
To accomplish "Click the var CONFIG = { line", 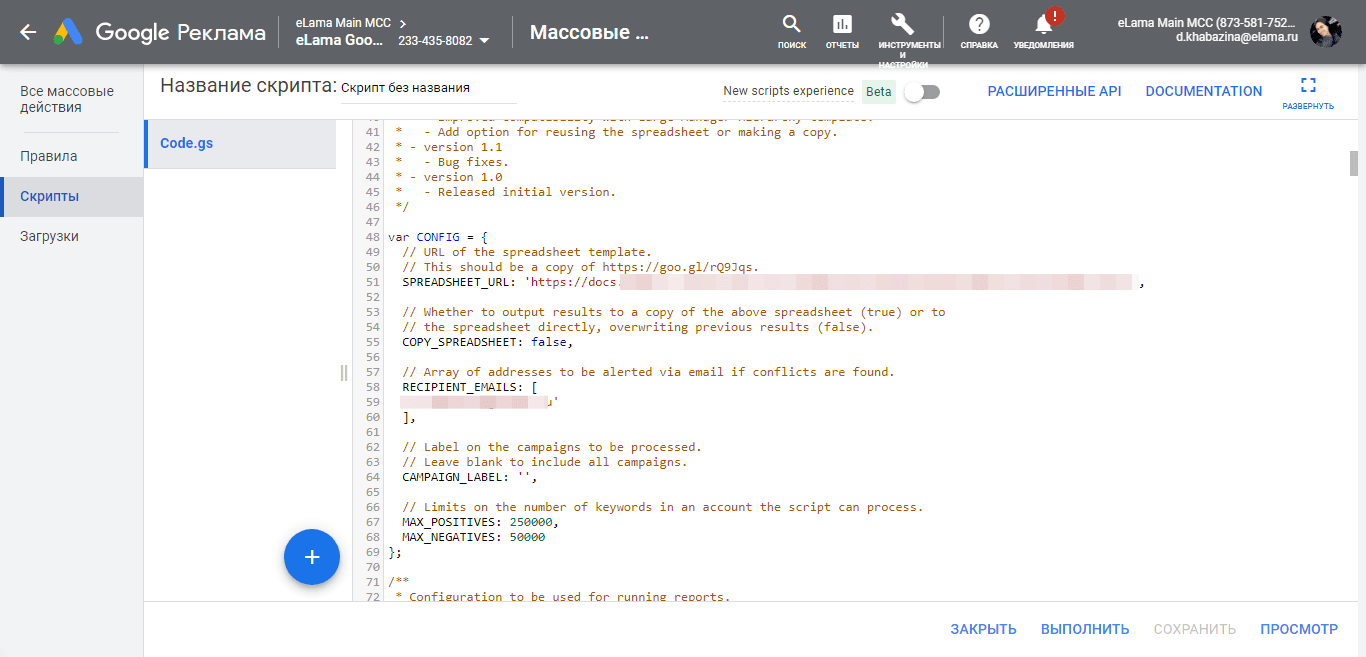I will [438, 237].
